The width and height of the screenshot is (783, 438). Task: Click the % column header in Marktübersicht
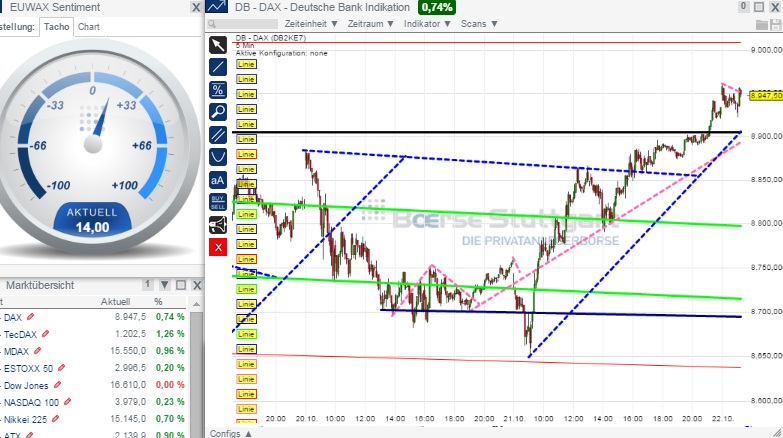(158, 302)
